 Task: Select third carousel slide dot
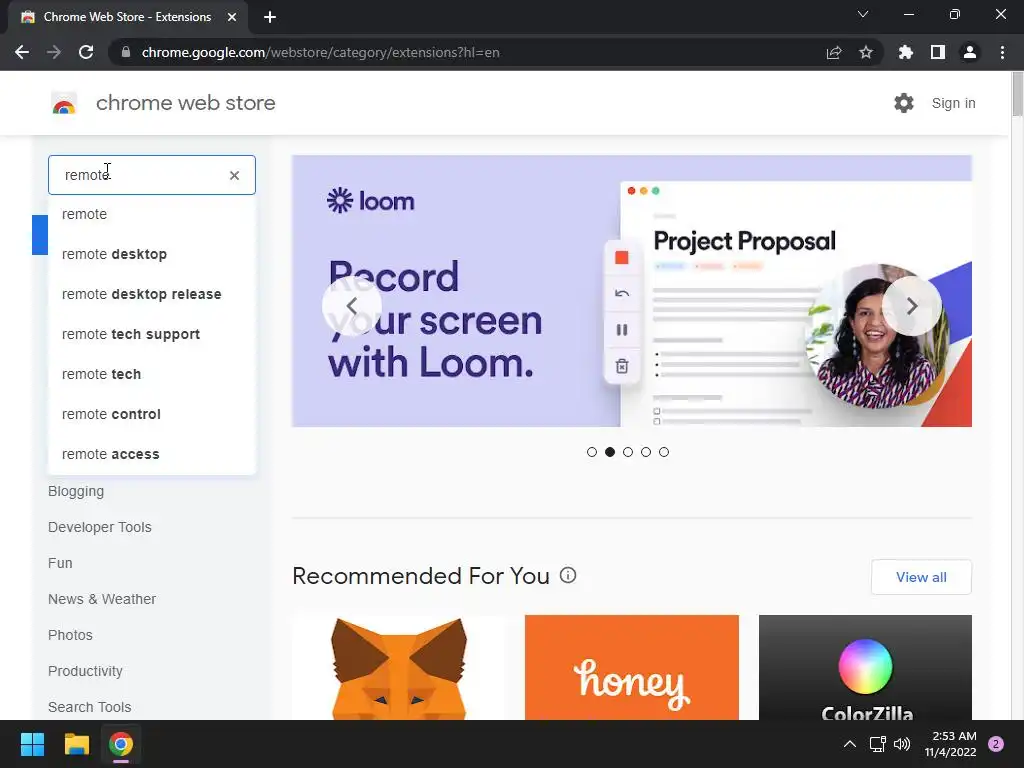point(628,452)
